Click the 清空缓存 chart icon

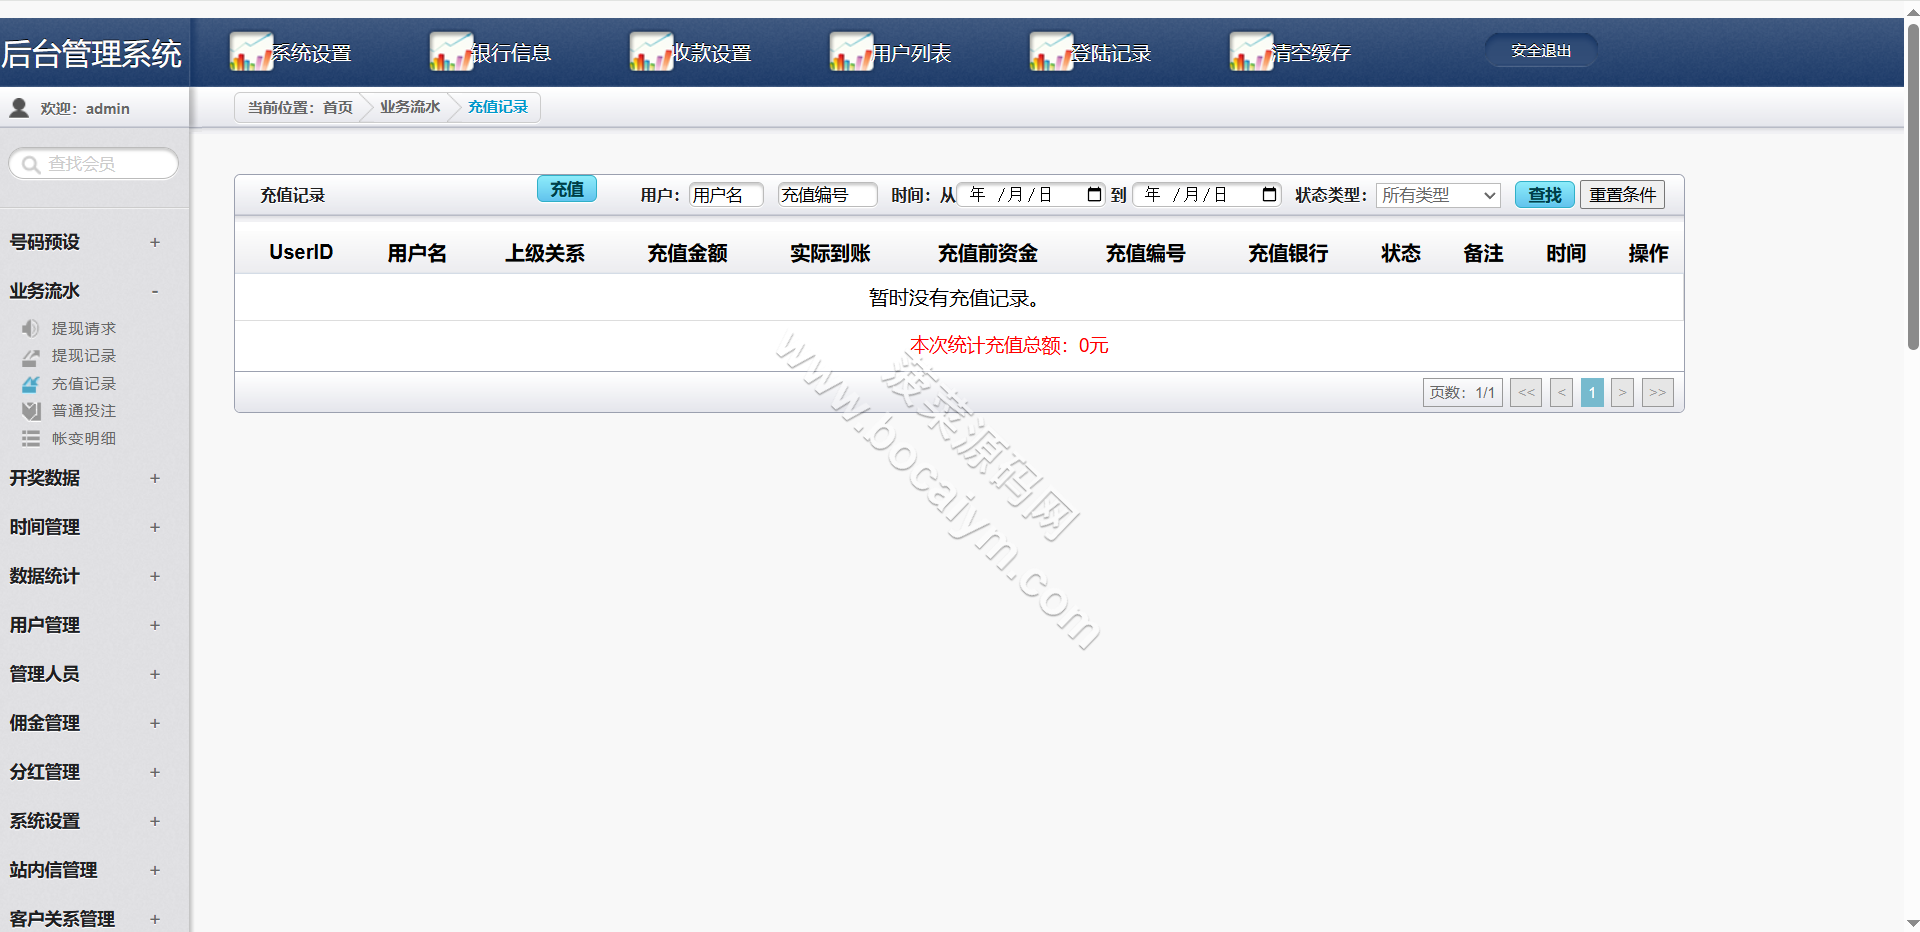[x=1251, y=52]
